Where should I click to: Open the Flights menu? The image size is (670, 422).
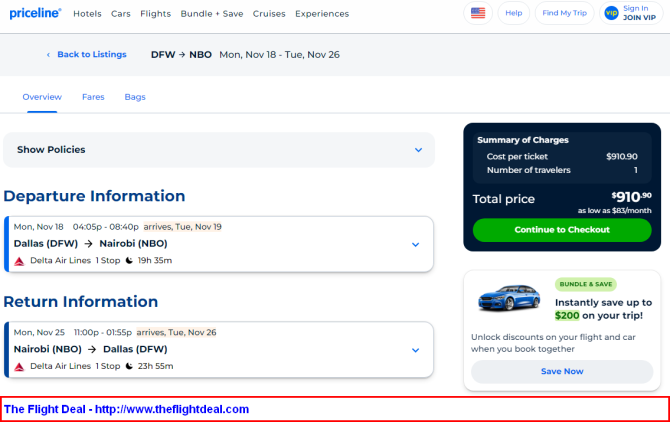click(x=156, y=14)
